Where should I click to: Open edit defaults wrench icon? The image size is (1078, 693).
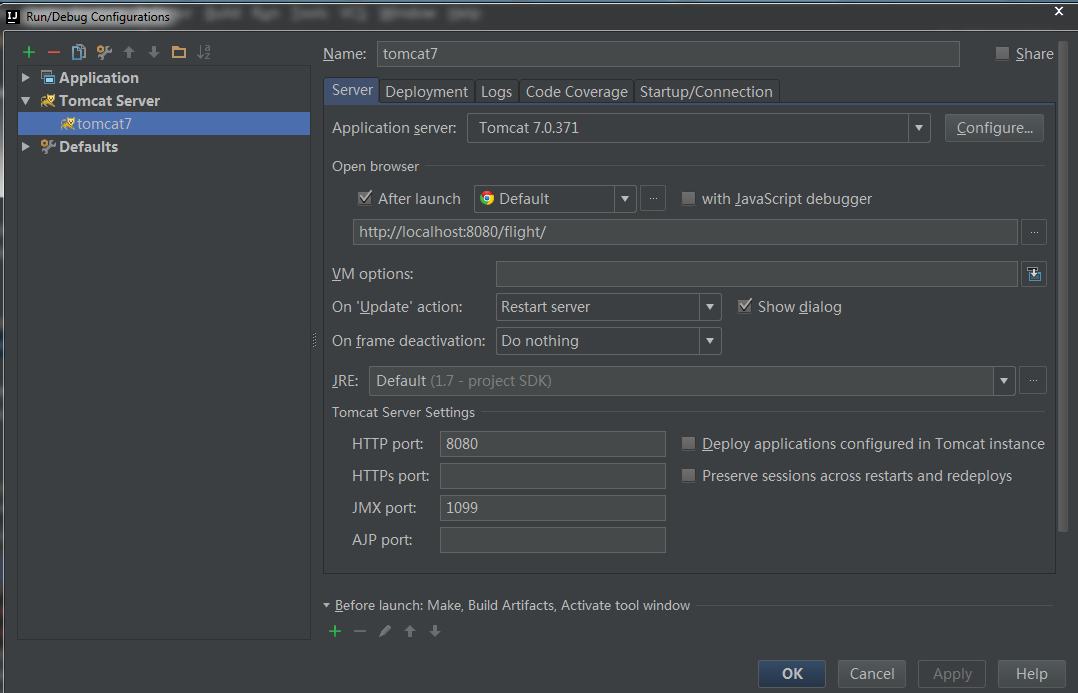[104, 52]
